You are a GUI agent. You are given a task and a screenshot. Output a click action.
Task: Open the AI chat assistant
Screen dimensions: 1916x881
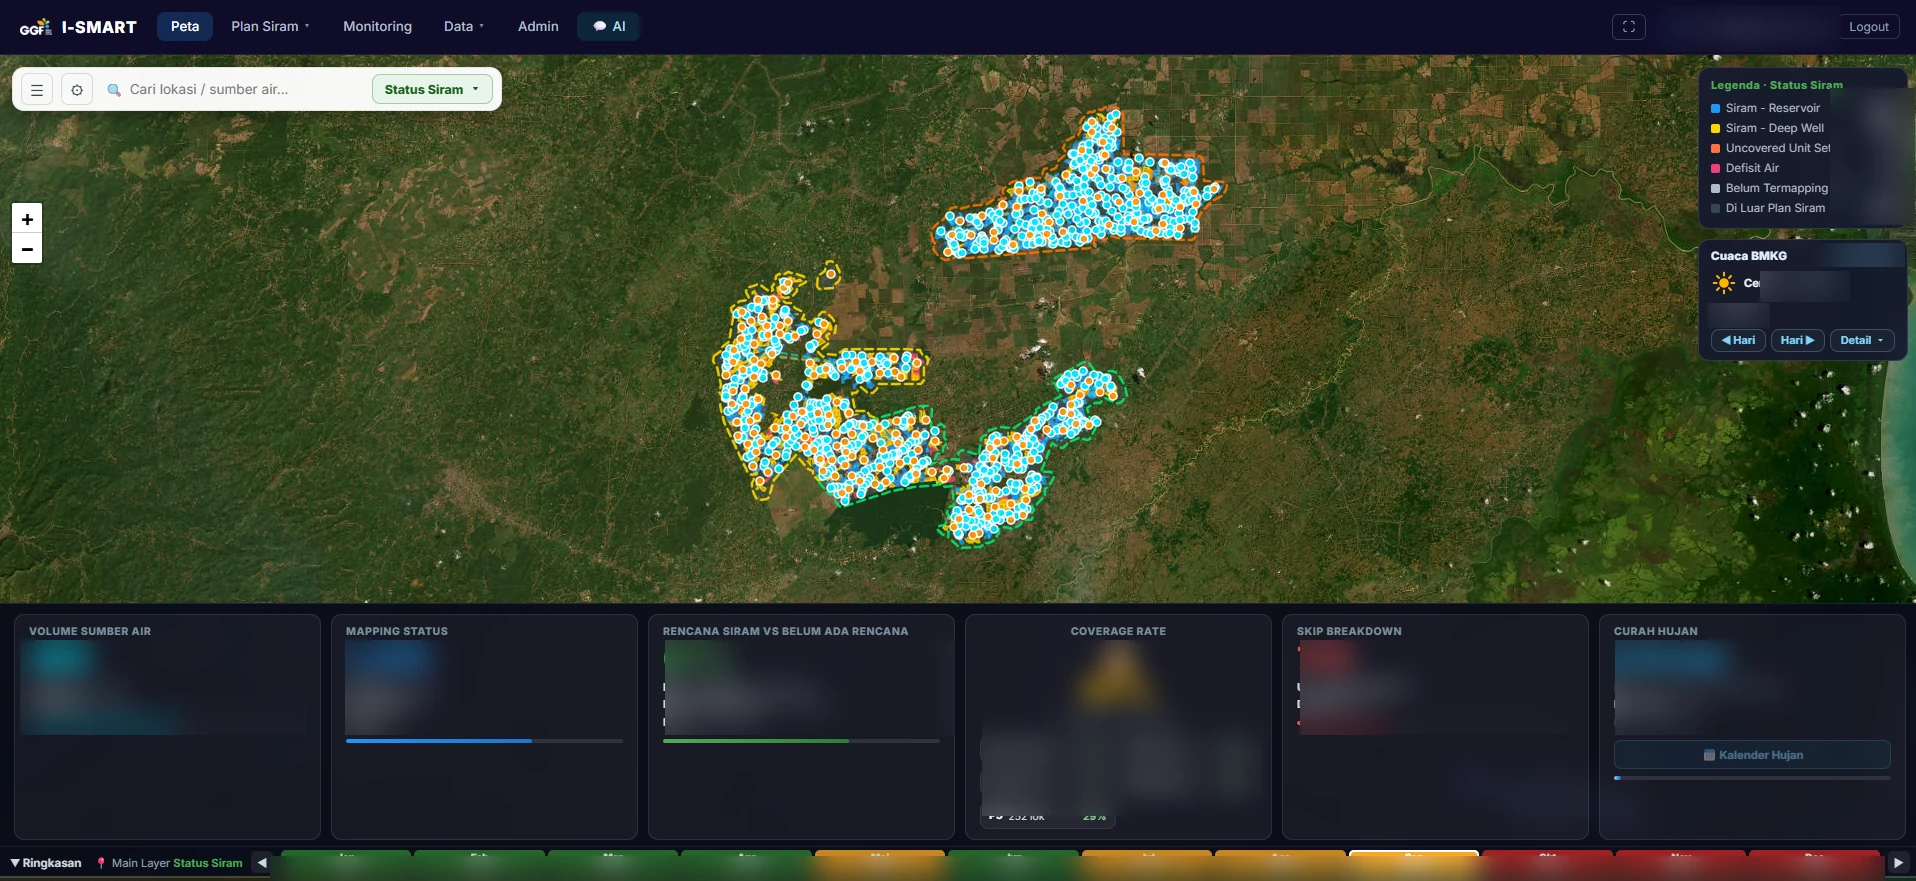pos(609,27)
